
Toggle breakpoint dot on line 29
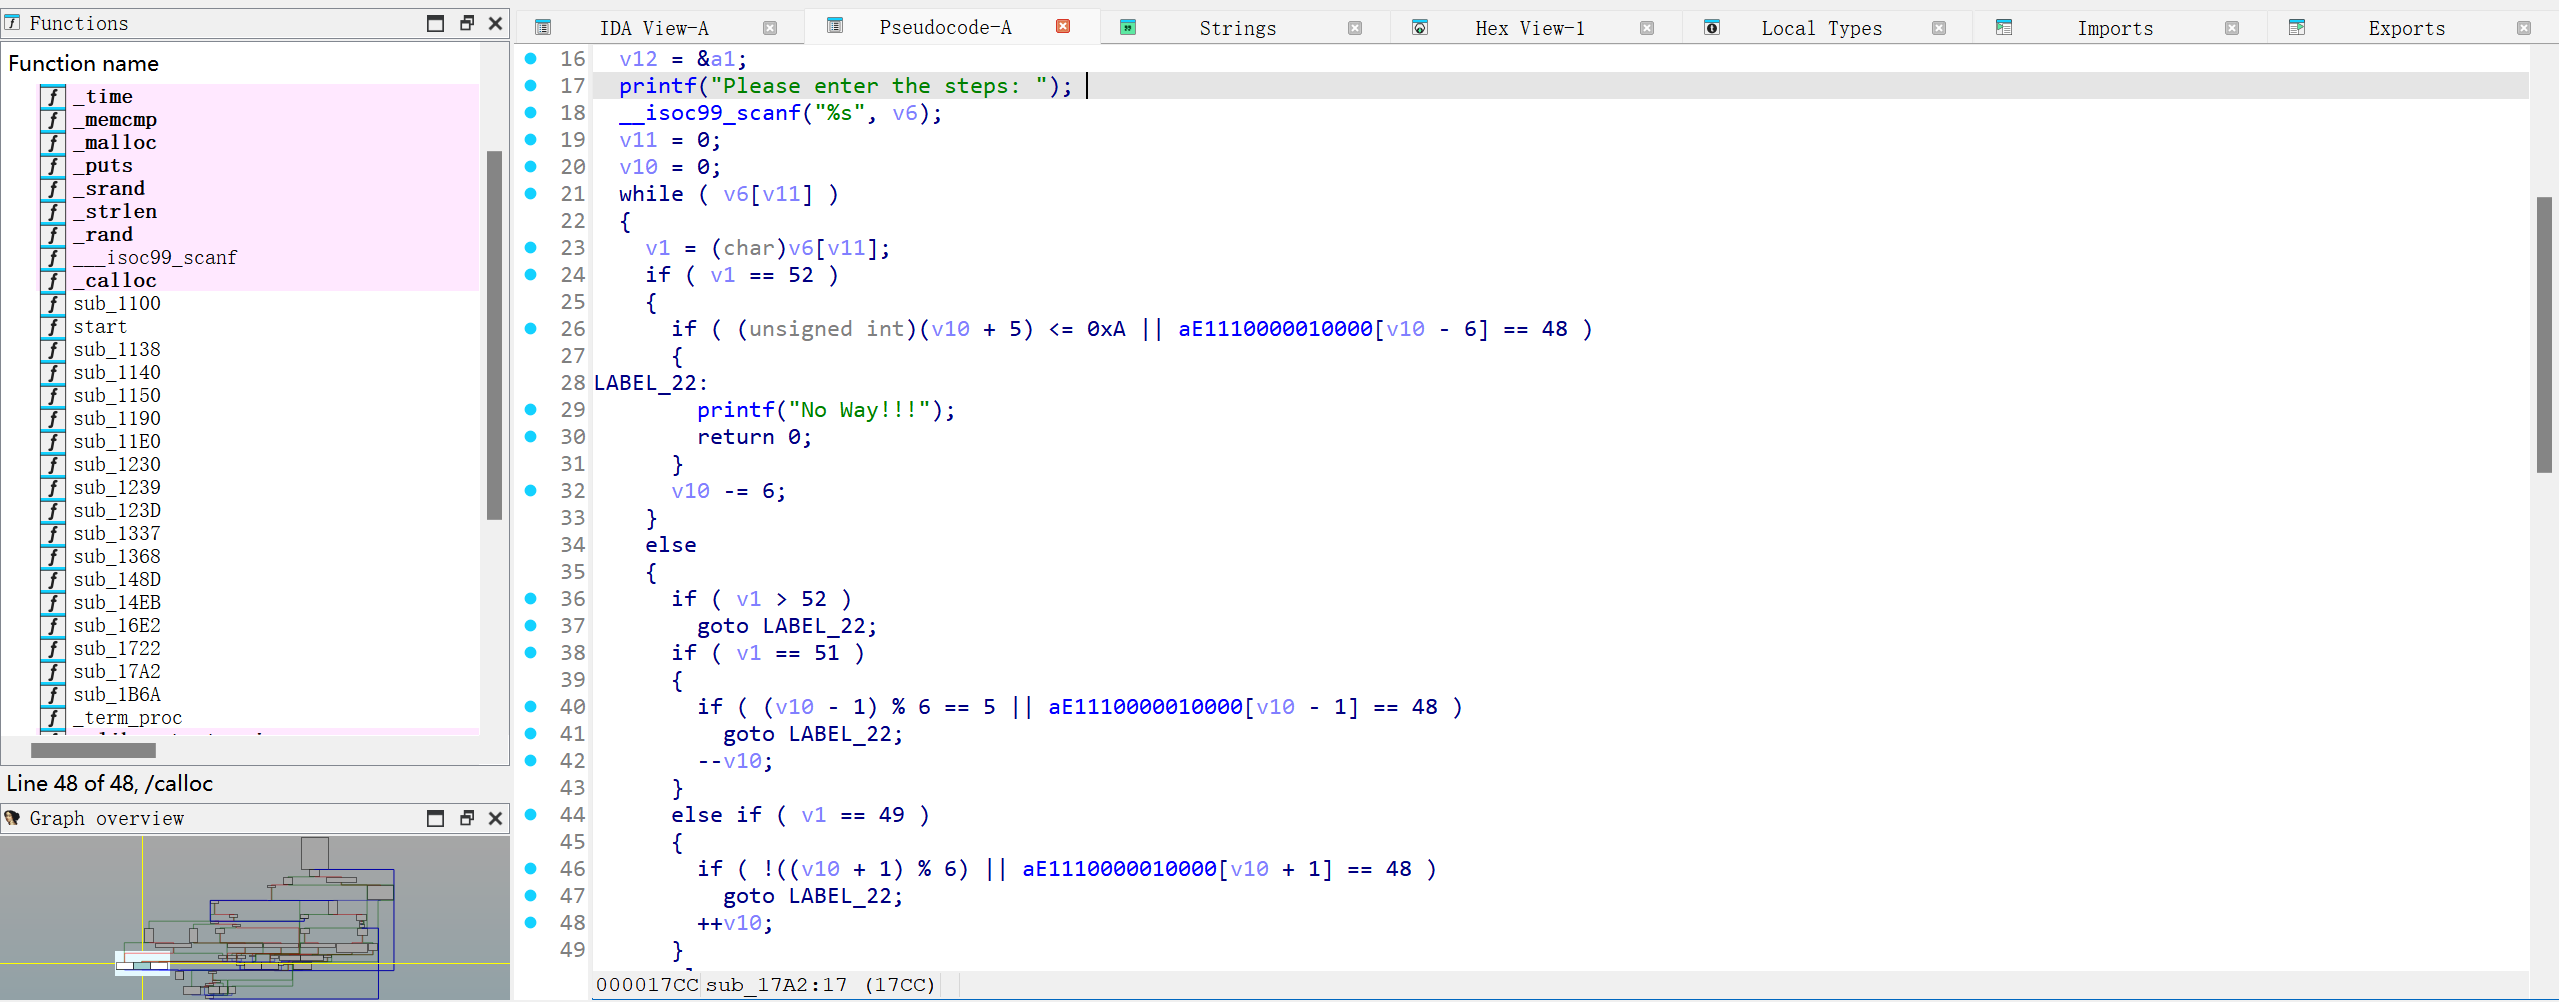click(531, 410)
